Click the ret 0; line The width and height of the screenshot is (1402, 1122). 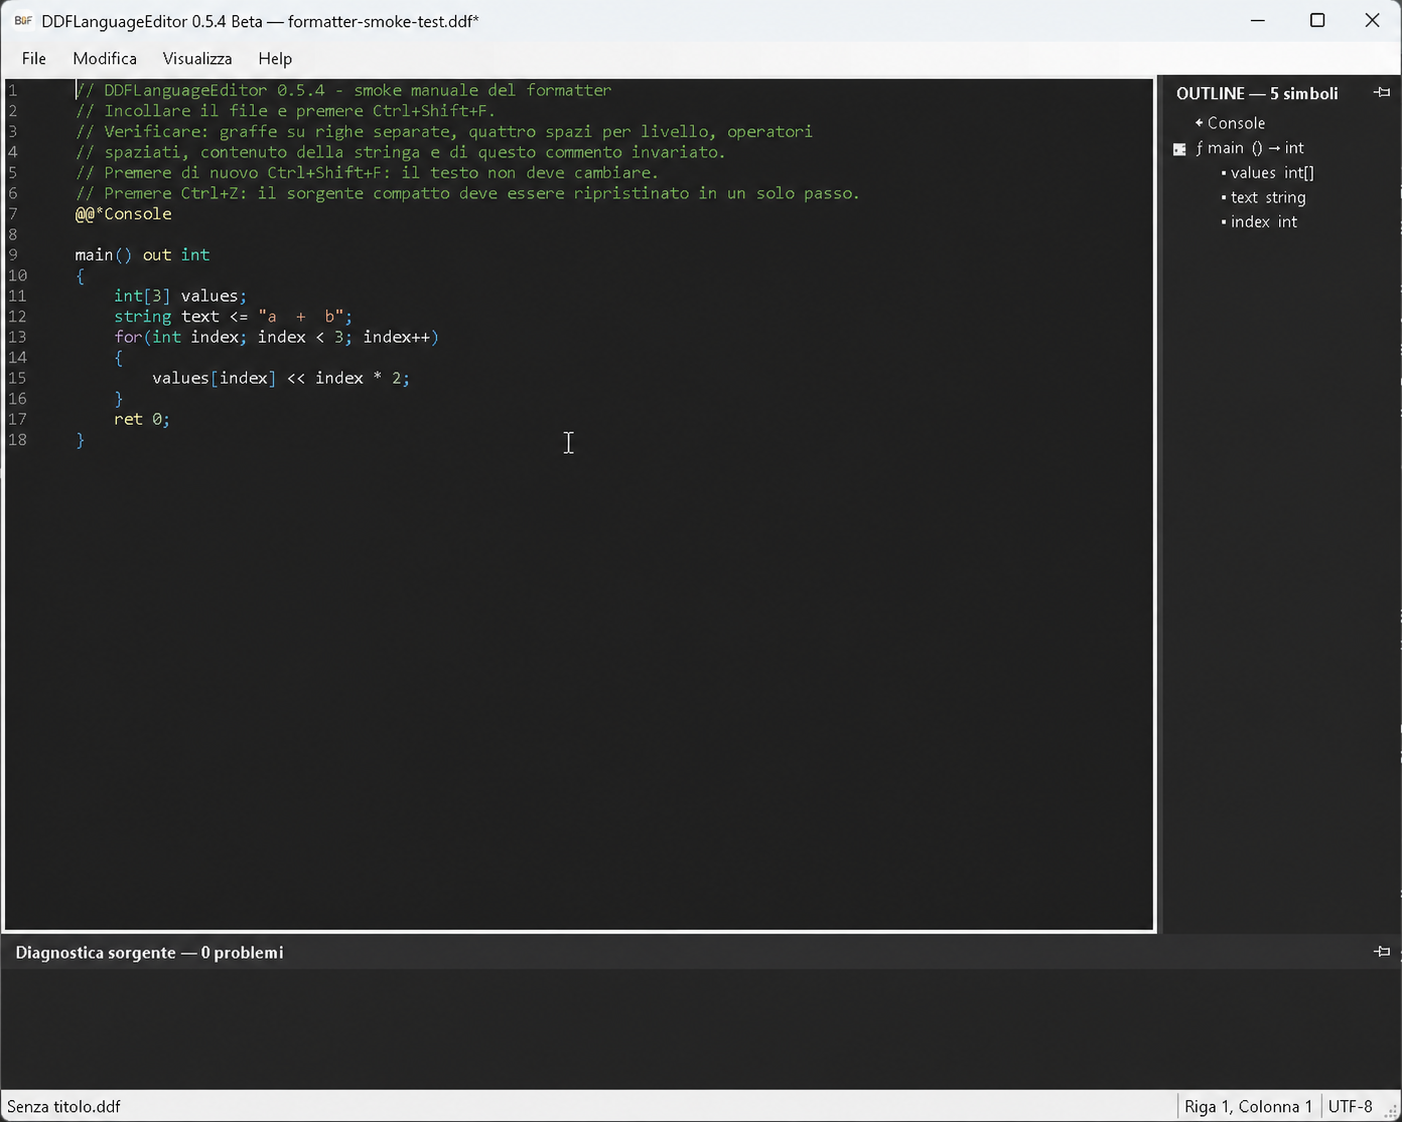point(142,419)
